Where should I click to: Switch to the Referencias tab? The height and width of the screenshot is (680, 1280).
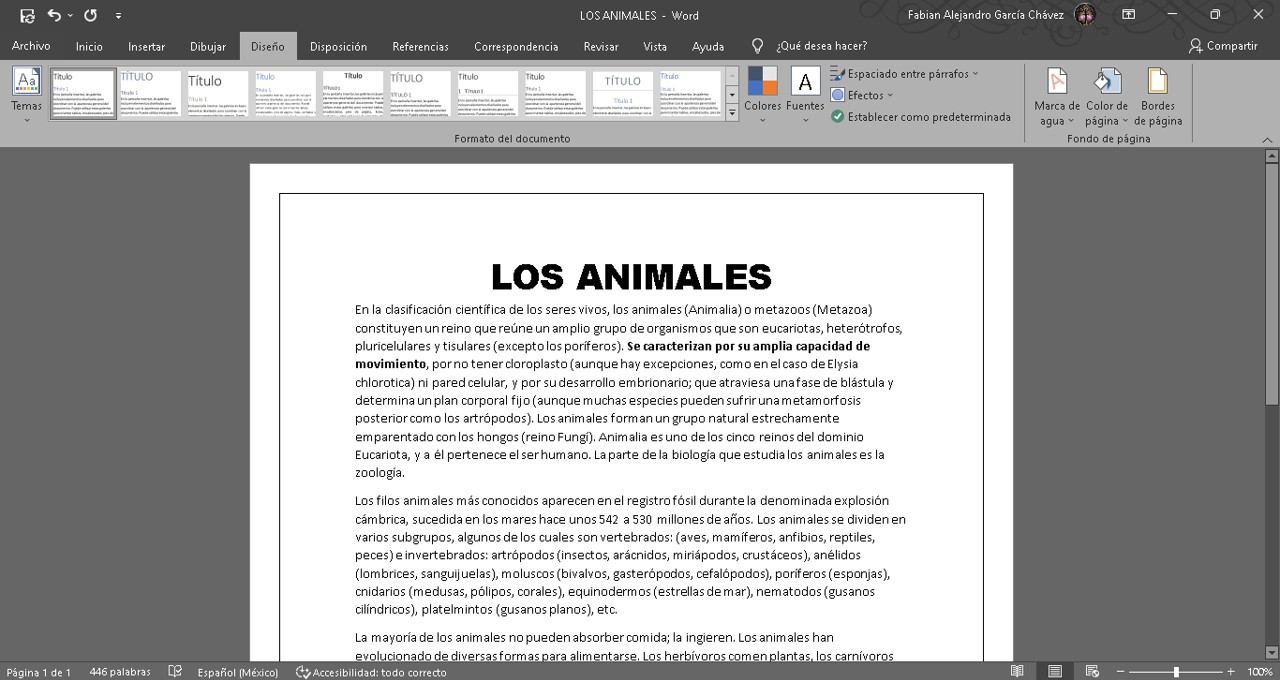point(420,46)
